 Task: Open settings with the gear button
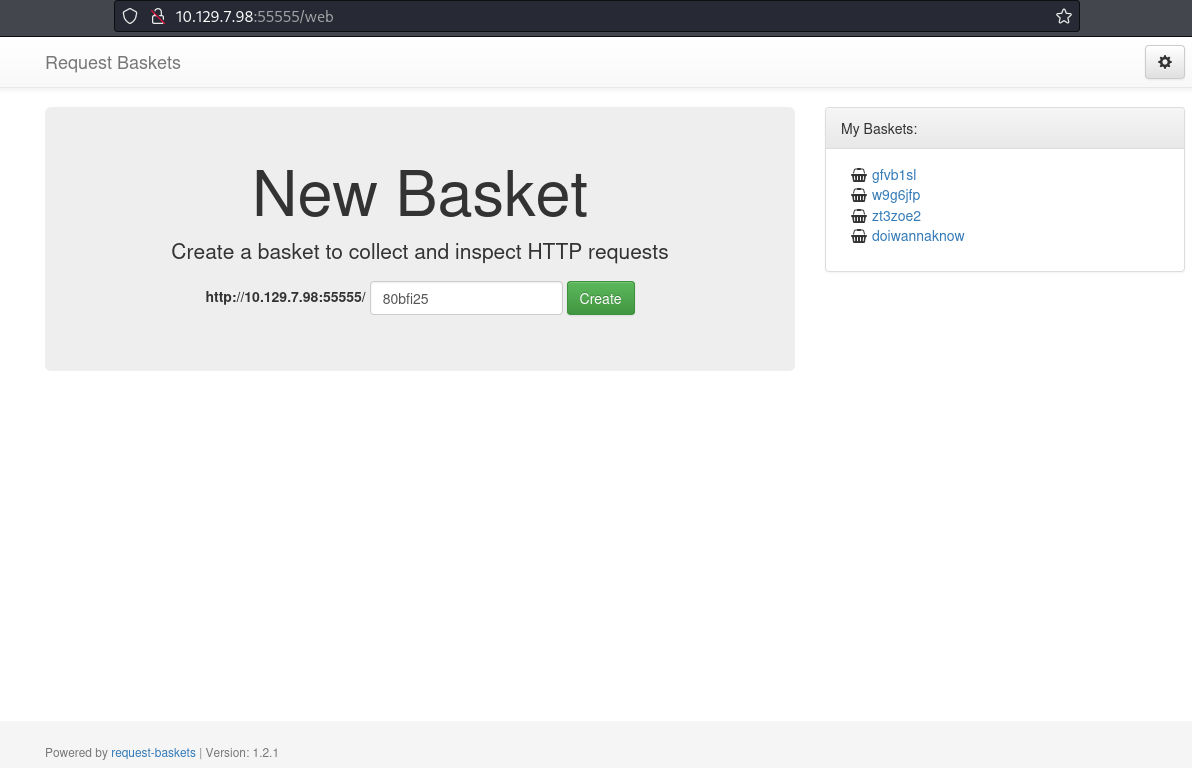pyautogui.click(x=1164, y=62)
